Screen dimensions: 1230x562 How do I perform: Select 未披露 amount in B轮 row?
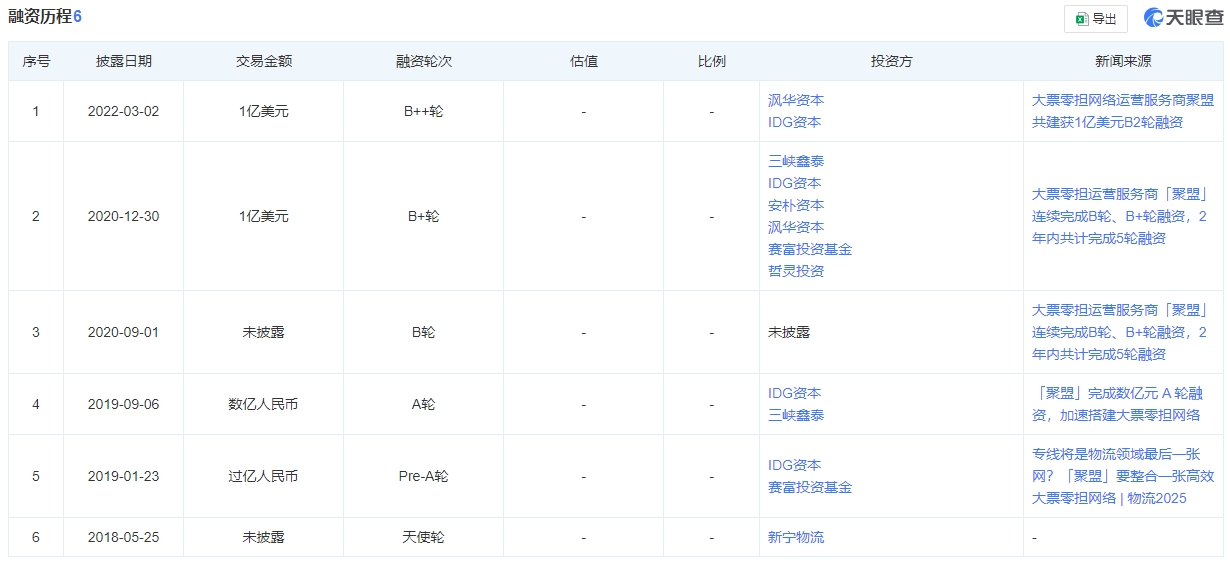click(x=264, y=332)
